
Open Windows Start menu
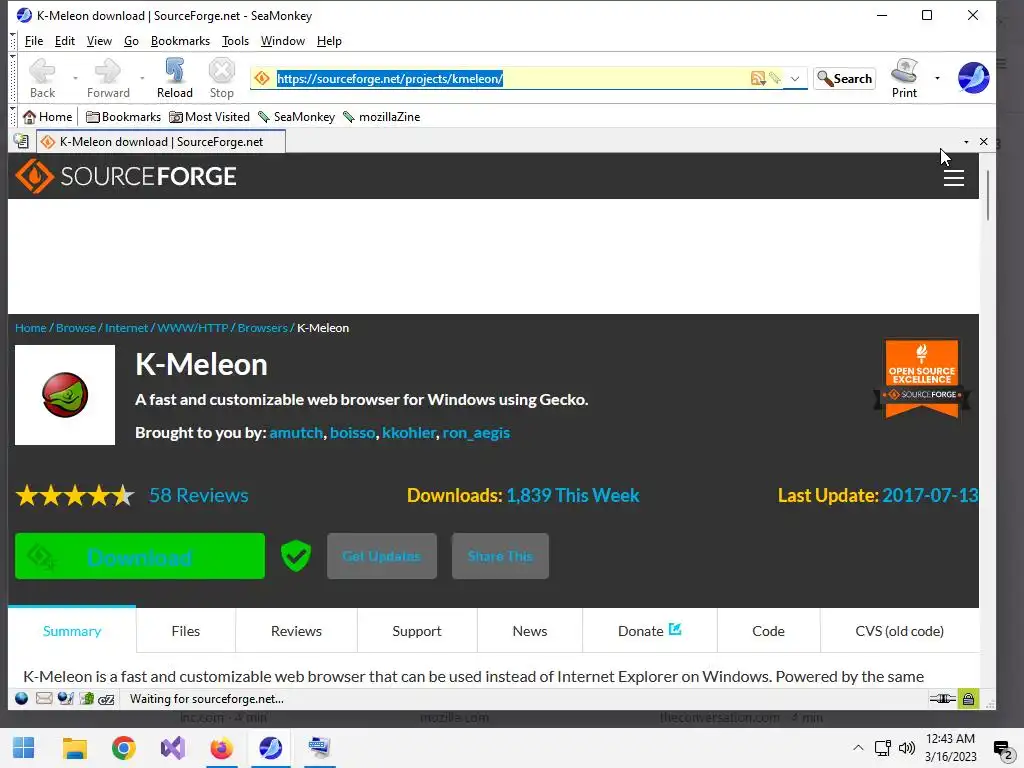(24, 748)
